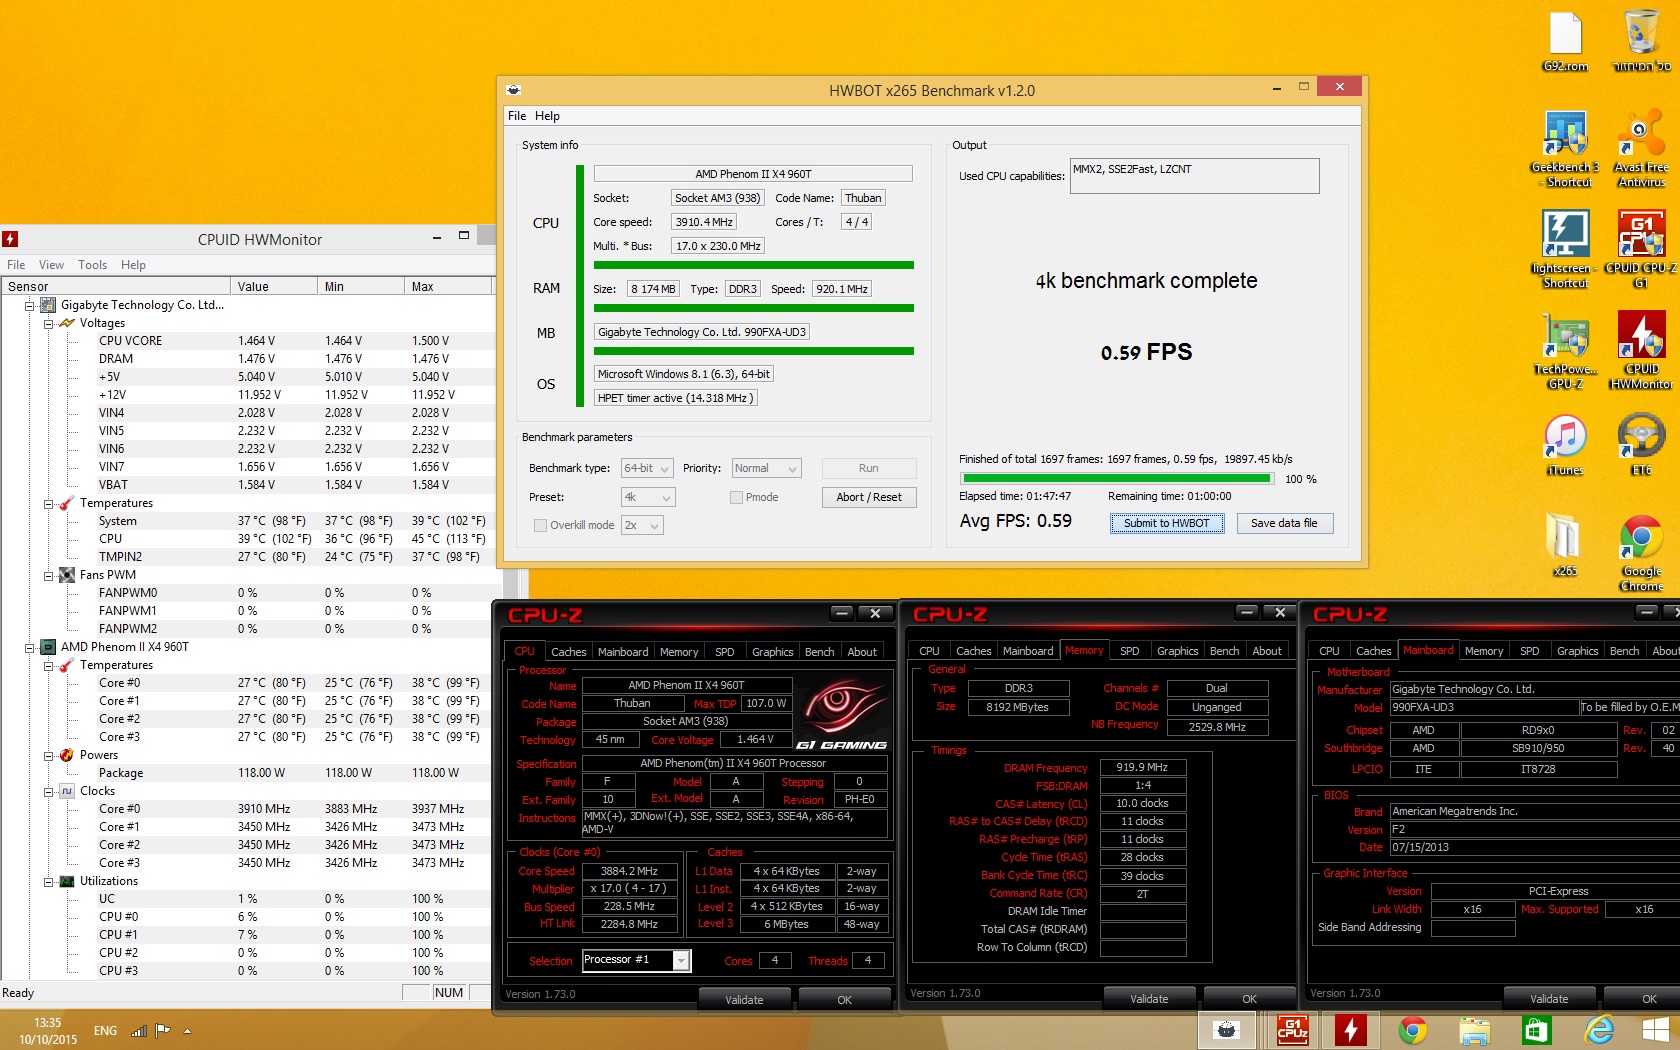Viewport: 1680px width, 1050px height.
Task: Open CPUID HWMonitor desktop shortcut
Action: (x=1641, y=350)
